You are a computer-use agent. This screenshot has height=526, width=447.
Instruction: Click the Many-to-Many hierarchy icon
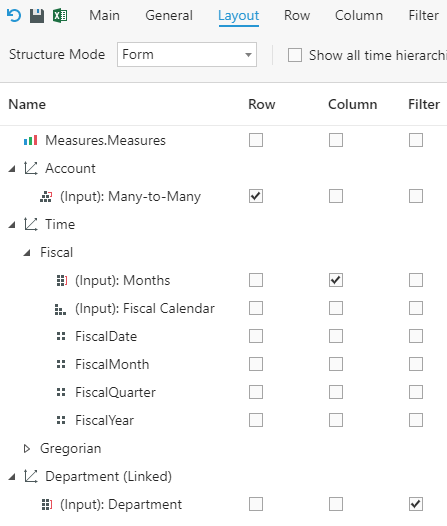pos(46,197)
